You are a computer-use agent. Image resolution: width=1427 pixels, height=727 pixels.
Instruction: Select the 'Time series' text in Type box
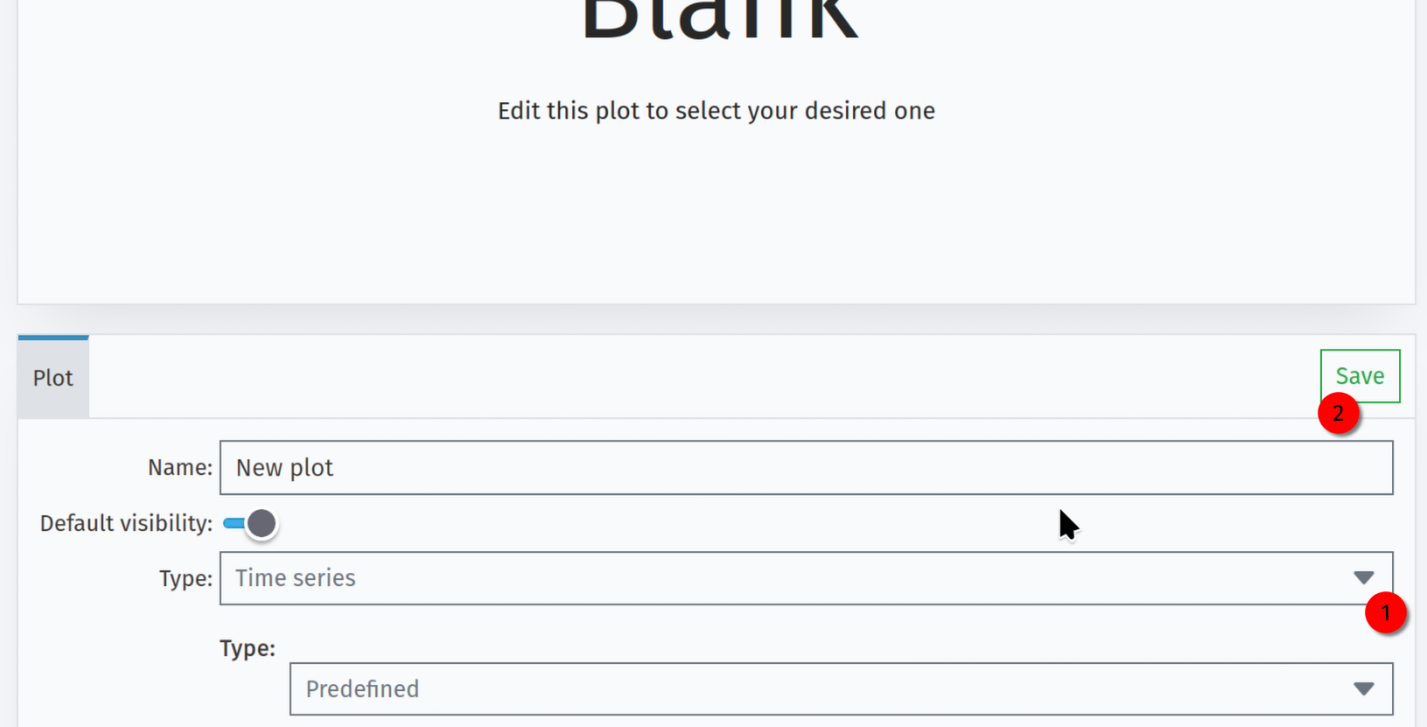coord(295,578)
